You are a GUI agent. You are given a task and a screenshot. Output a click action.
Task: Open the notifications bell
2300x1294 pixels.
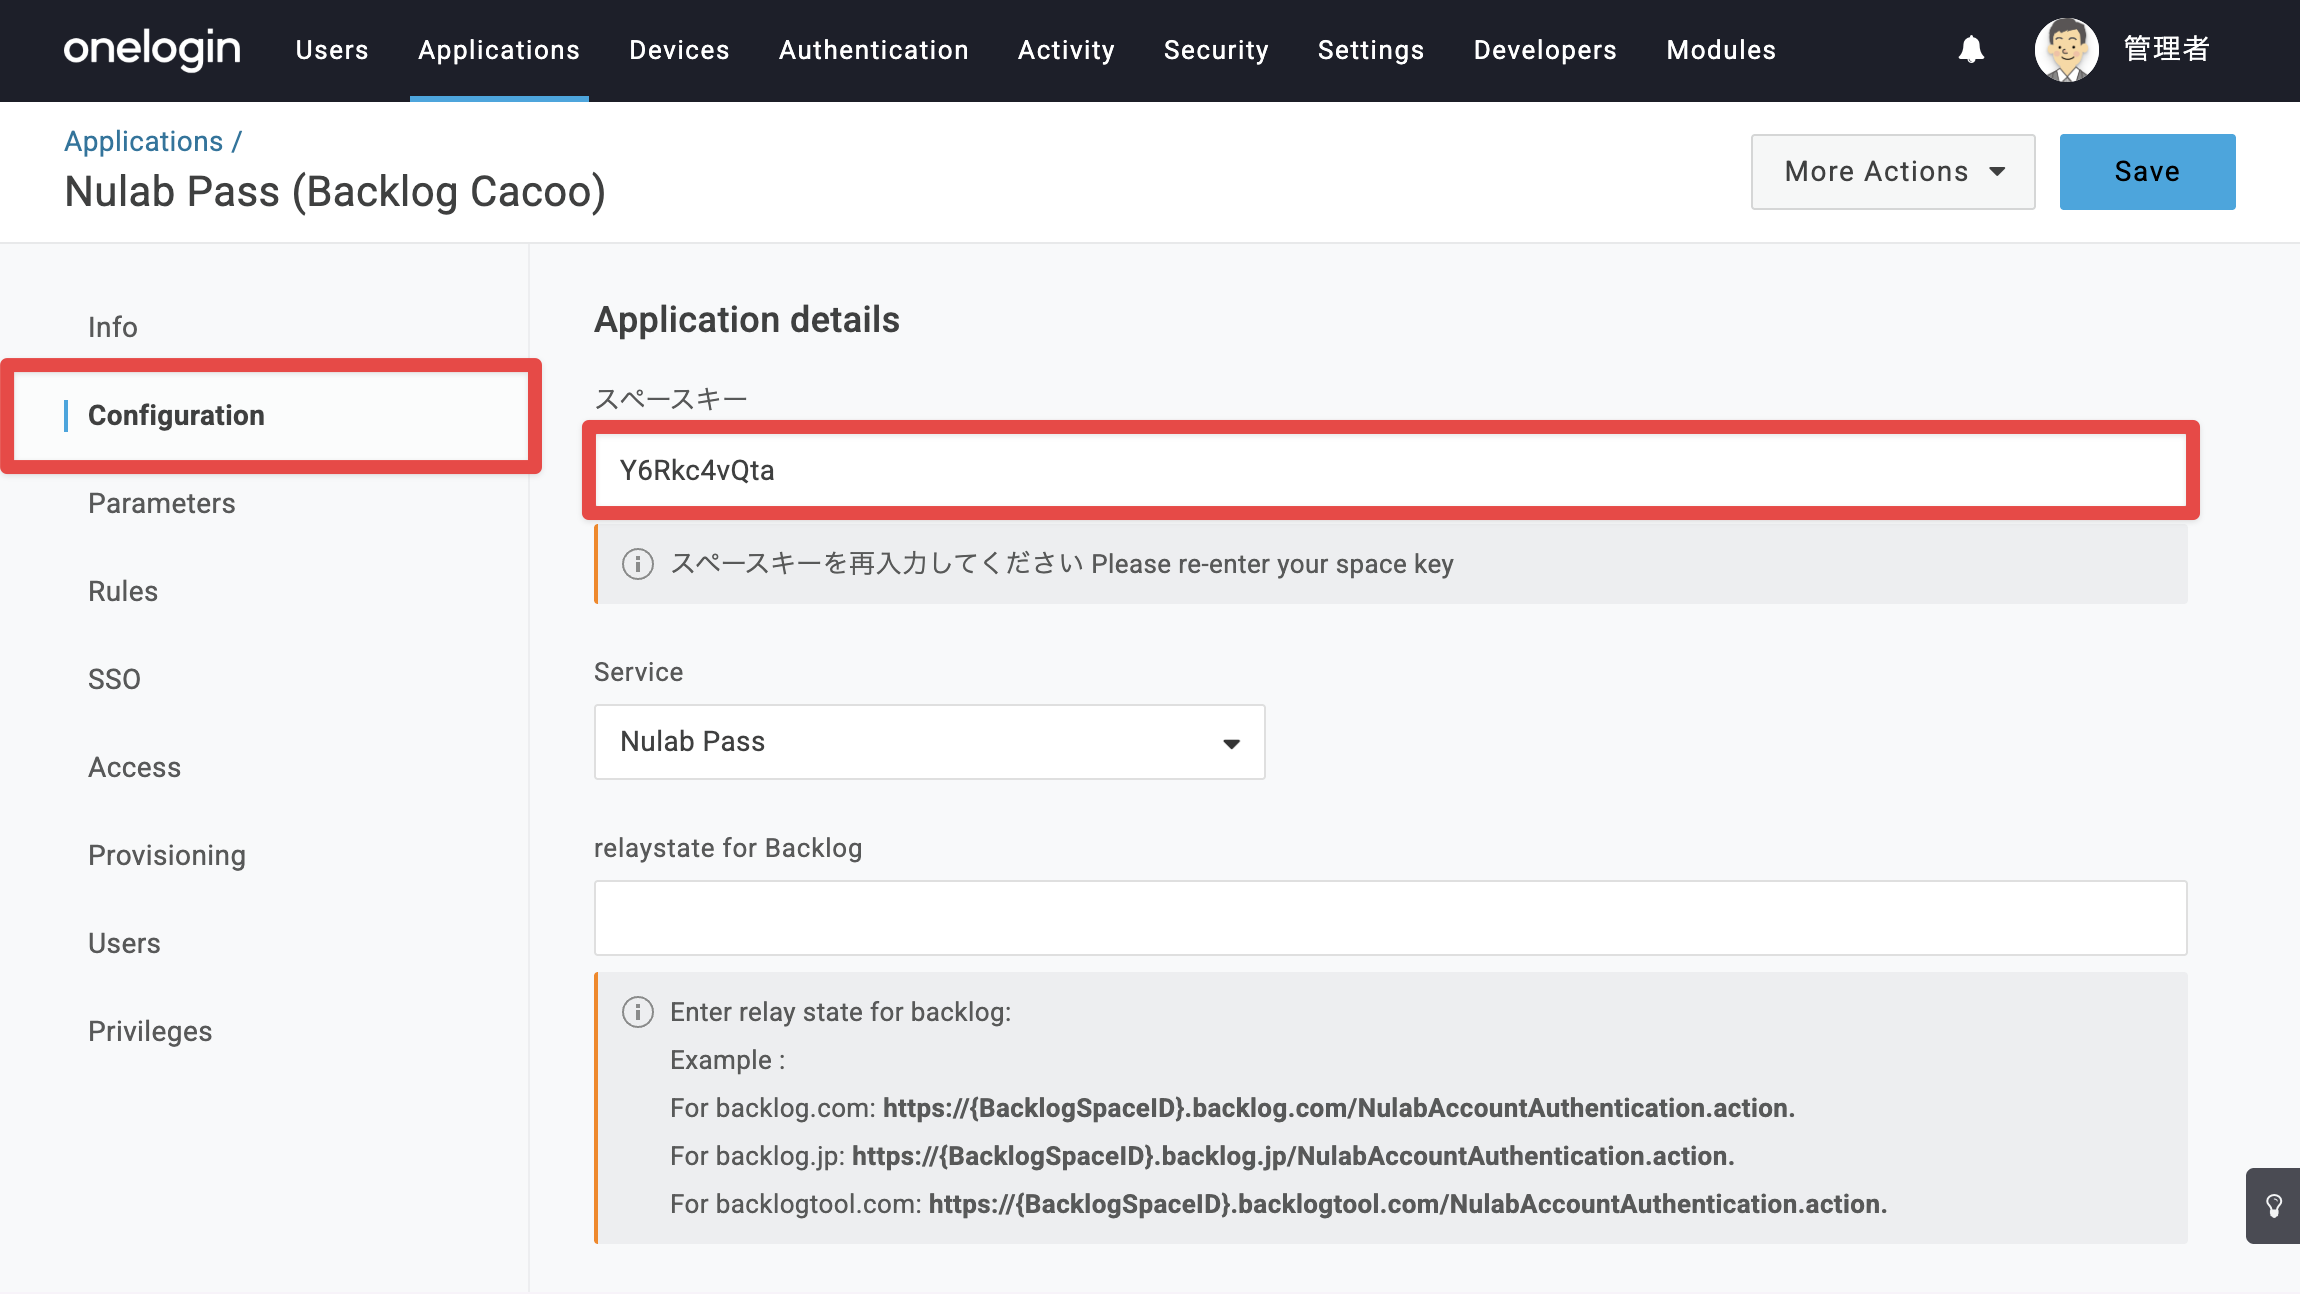1971,49
